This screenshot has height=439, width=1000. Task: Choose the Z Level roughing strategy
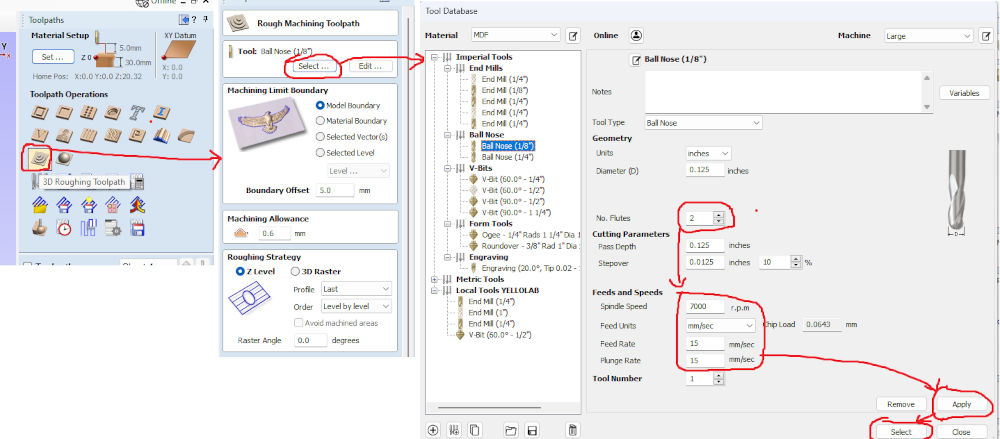(240, 271)
